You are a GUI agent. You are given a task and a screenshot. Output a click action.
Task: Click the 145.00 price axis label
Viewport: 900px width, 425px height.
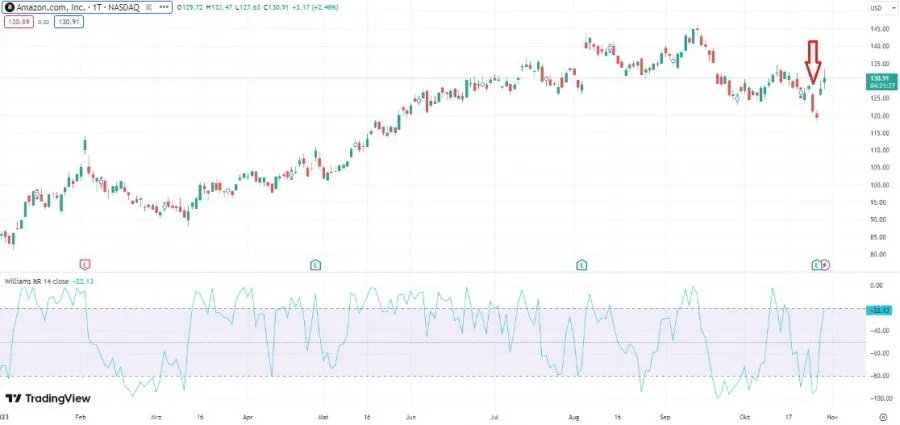tap(879, 29)
